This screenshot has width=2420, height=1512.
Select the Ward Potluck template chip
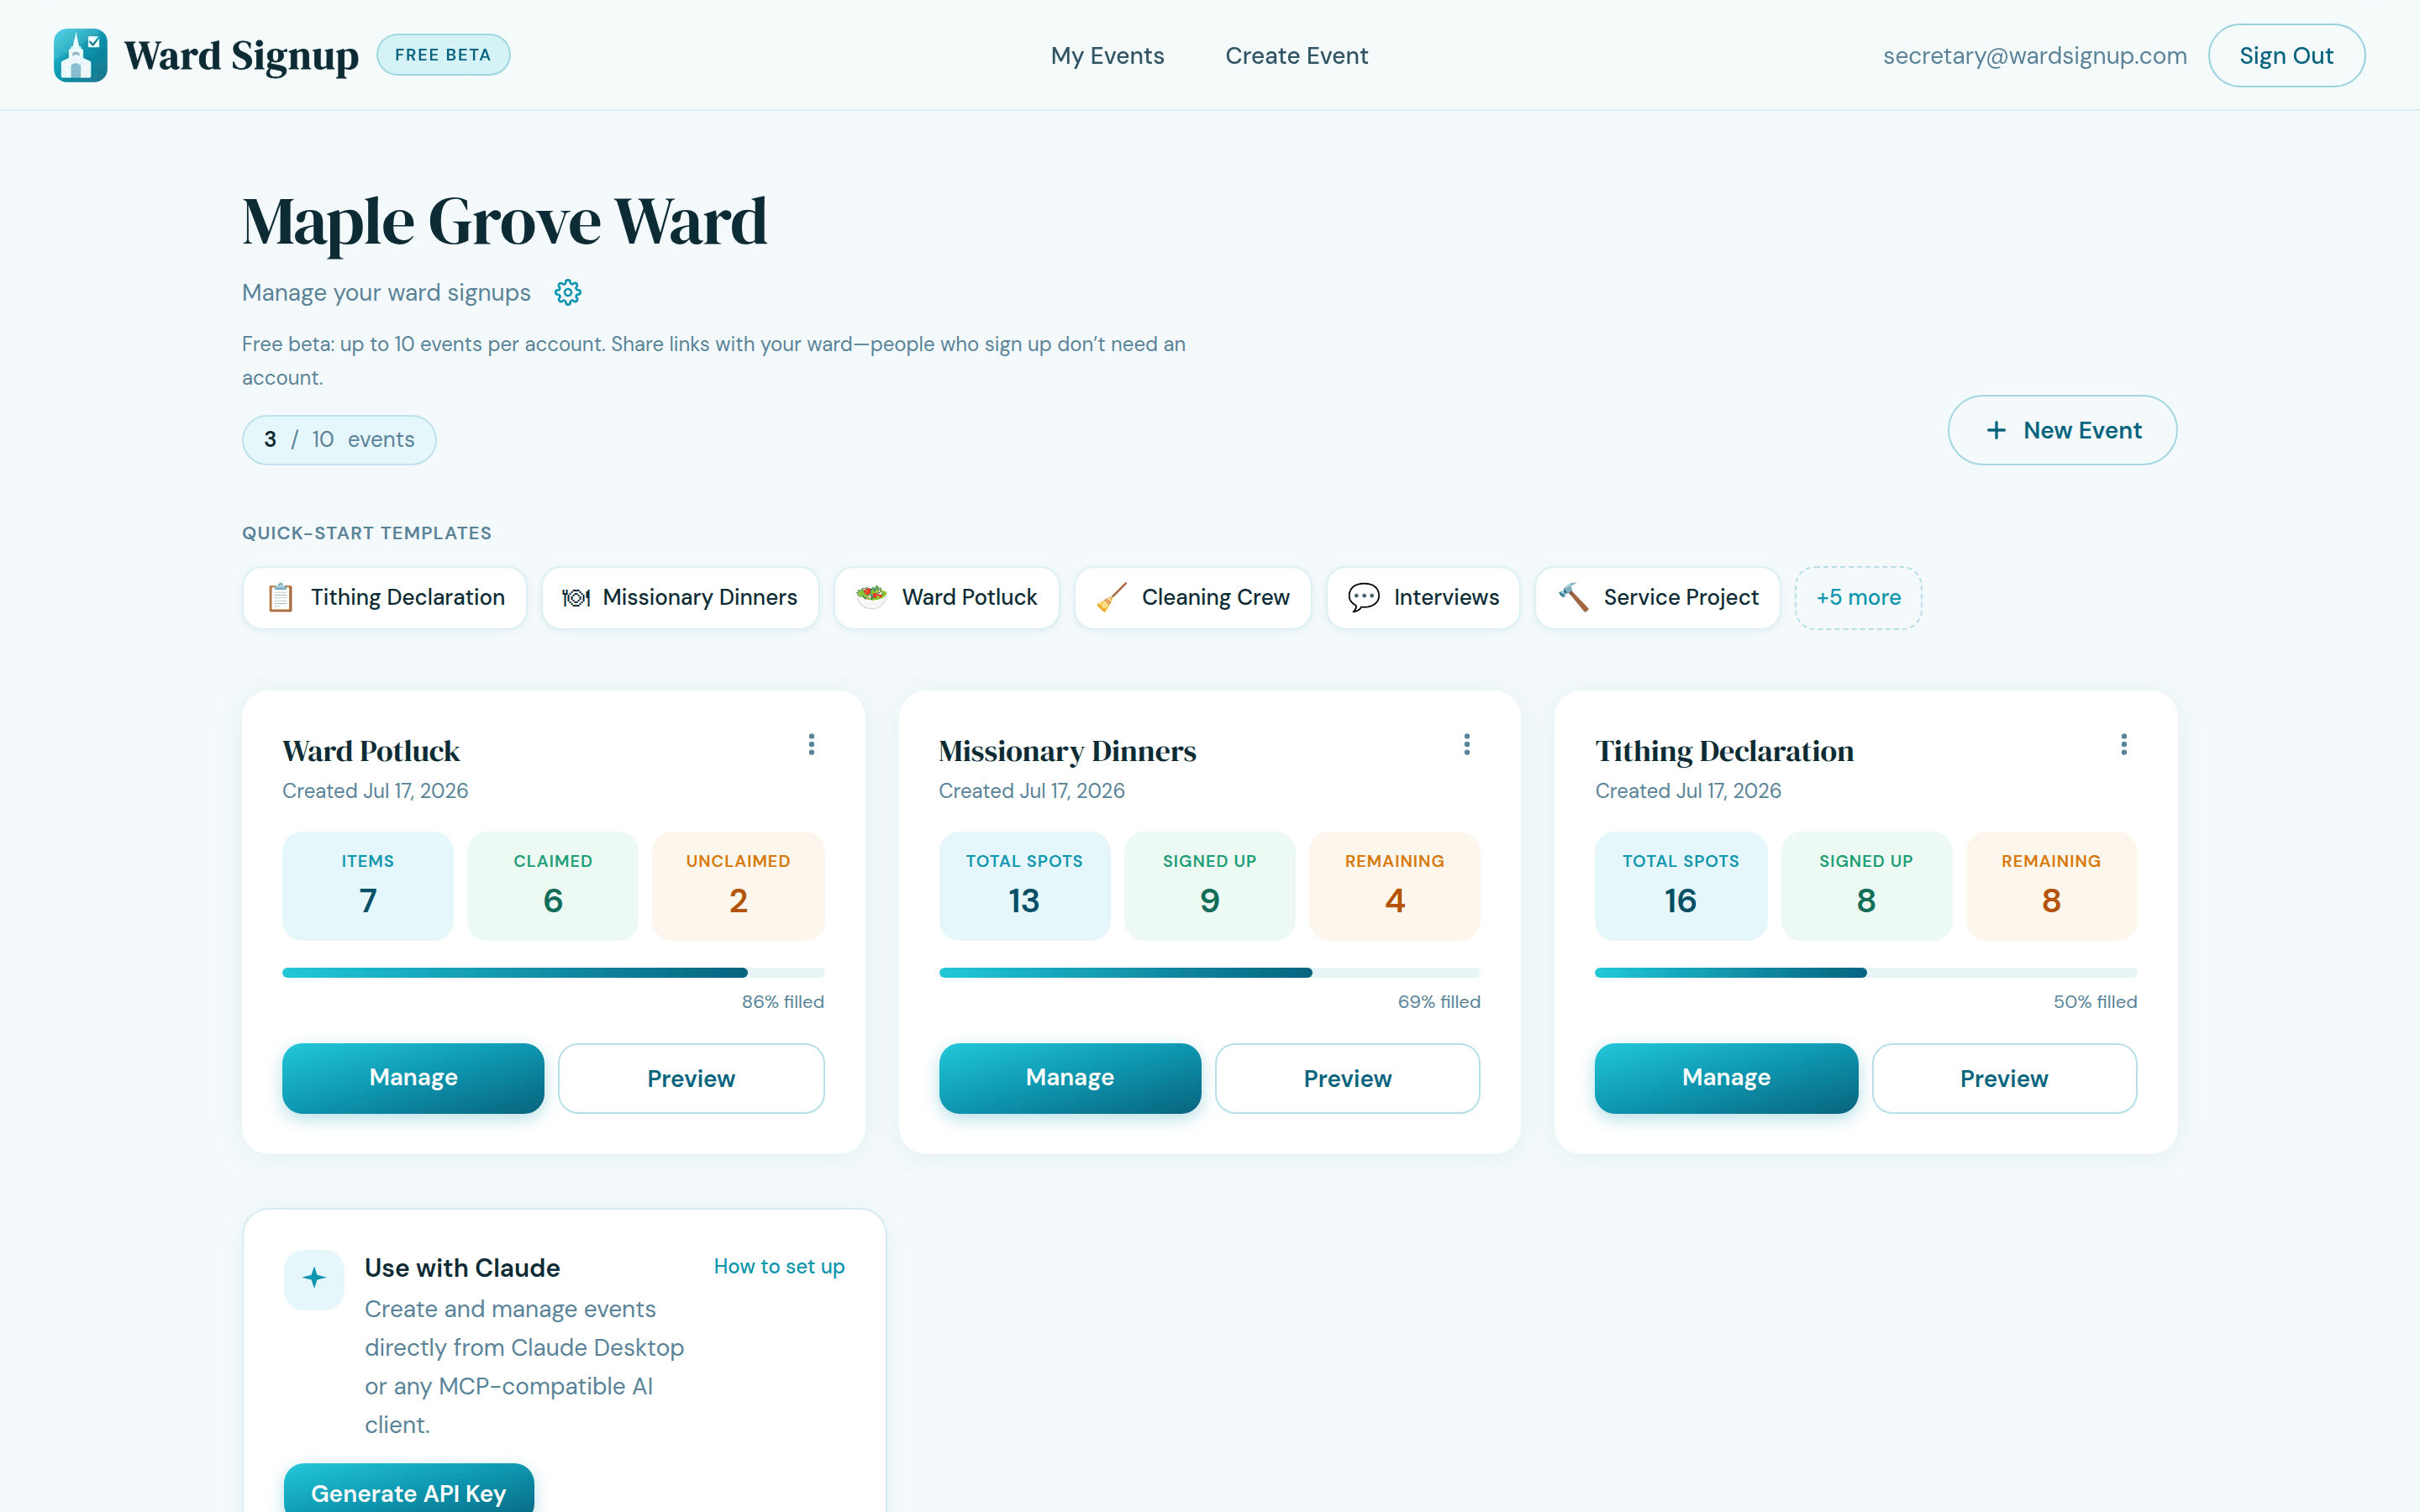click(x=946, y=598)
